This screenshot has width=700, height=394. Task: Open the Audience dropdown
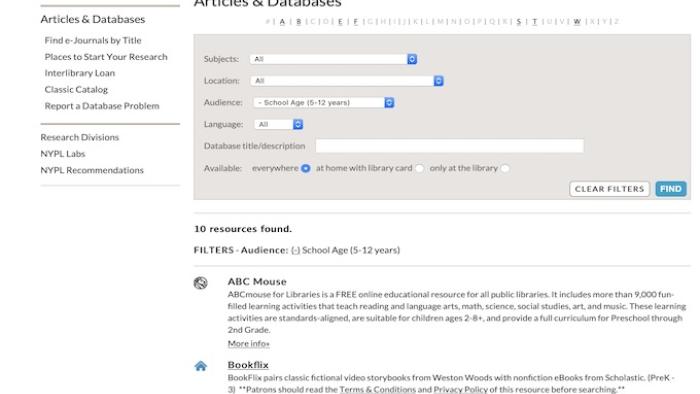coord(324,103)
